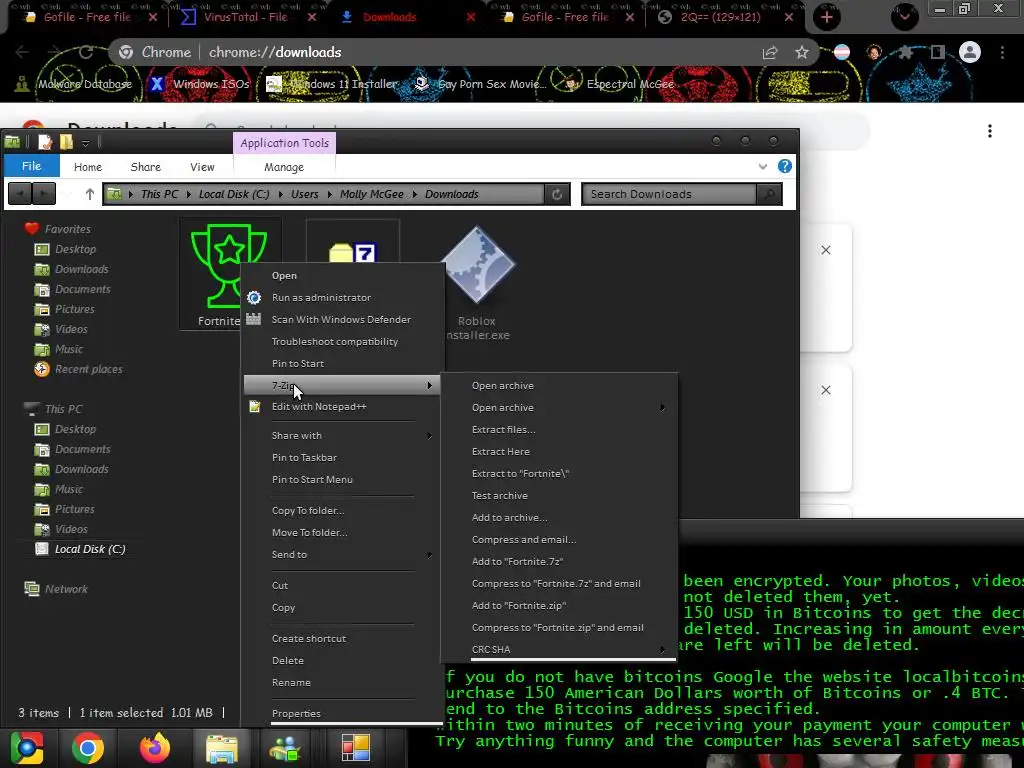Click the search magnifier icon in Explorer
Viewport: 1024px width, 768px height.
pos(770,194)
